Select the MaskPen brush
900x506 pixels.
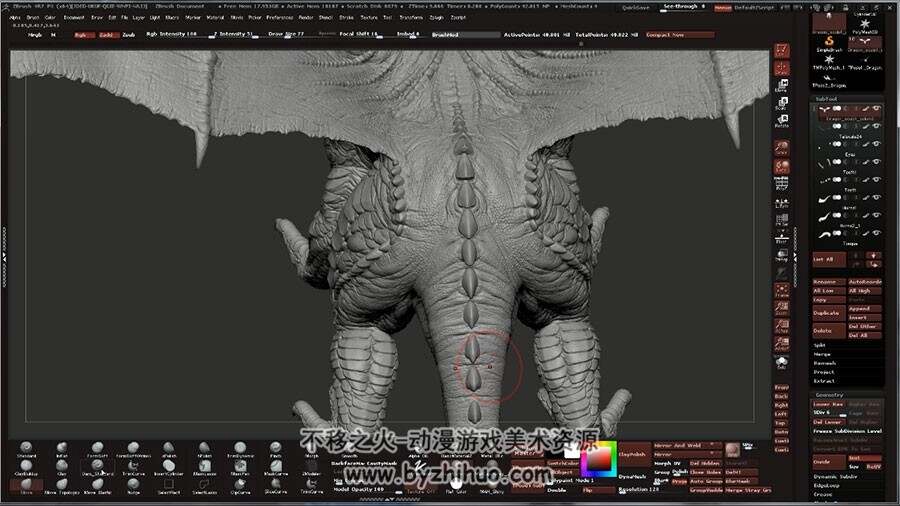point(240,468)
